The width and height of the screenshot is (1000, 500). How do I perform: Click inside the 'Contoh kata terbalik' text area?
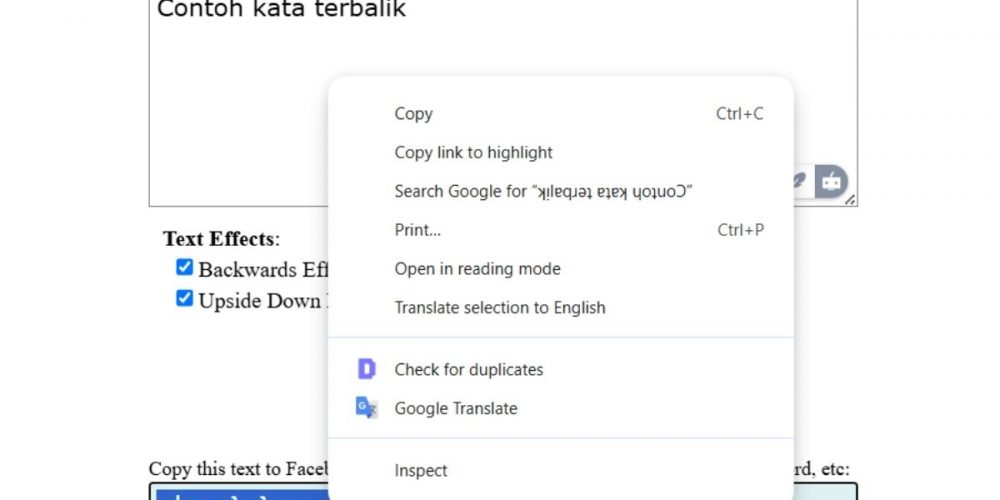pyautogui.click(x=240, y=100)
